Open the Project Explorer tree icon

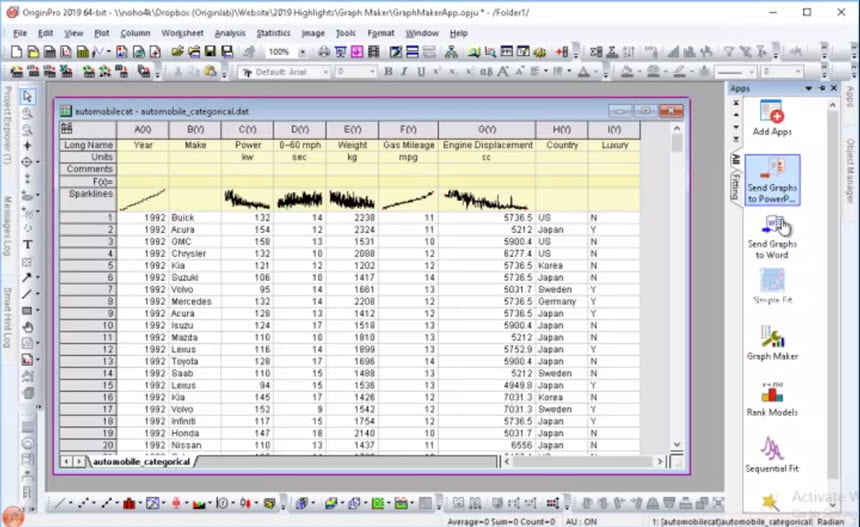(451, 52)
